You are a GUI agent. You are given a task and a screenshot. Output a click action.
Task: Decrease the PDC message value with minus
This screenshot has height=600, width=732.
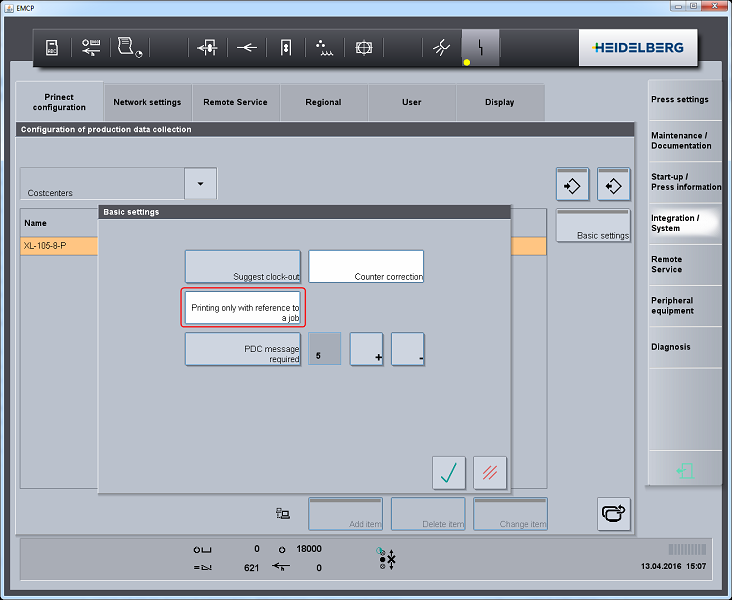pyautogui.click(x=408, y=349)
